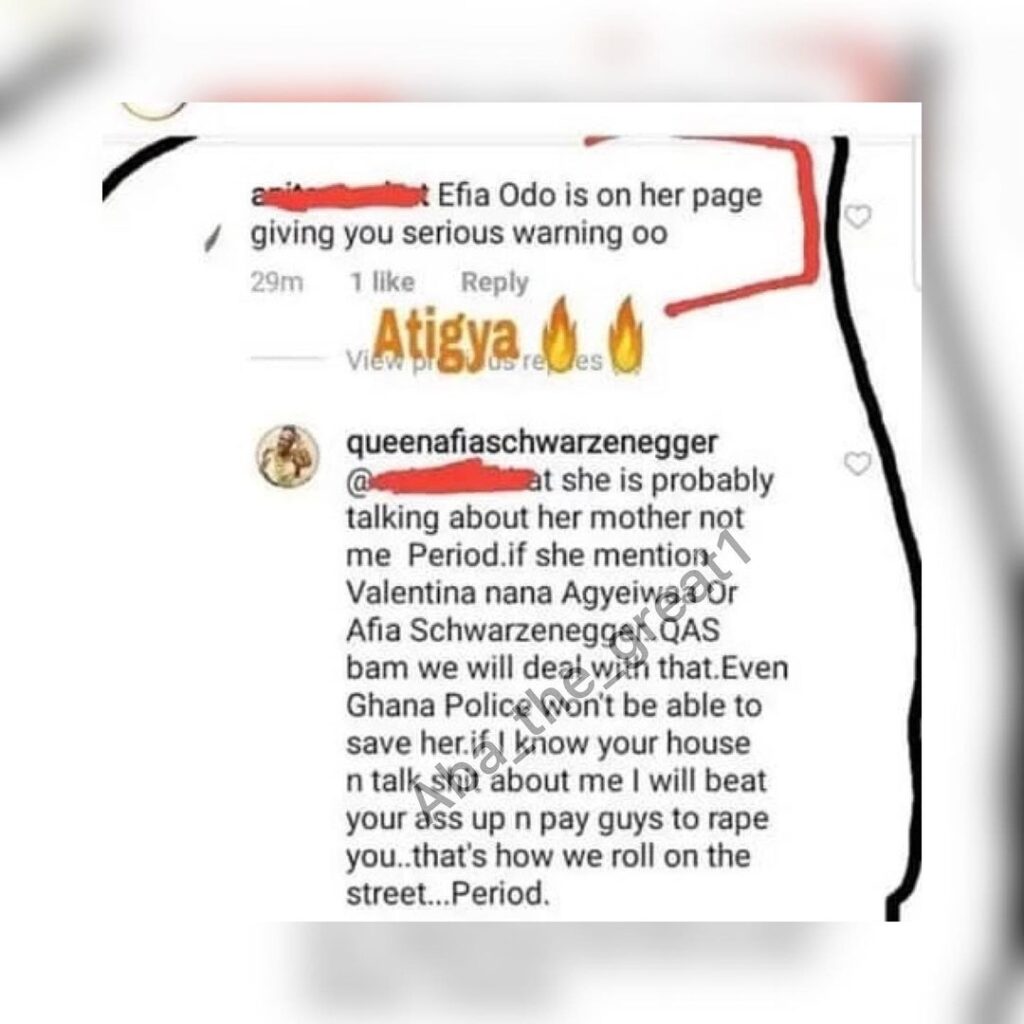
Task: Click the redacted commenter username
Action: [x=340, y=197]
